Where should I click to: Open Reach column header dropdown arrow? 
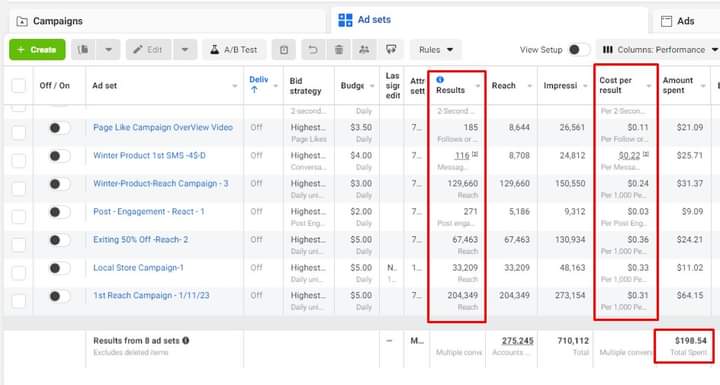click(530, 86)
